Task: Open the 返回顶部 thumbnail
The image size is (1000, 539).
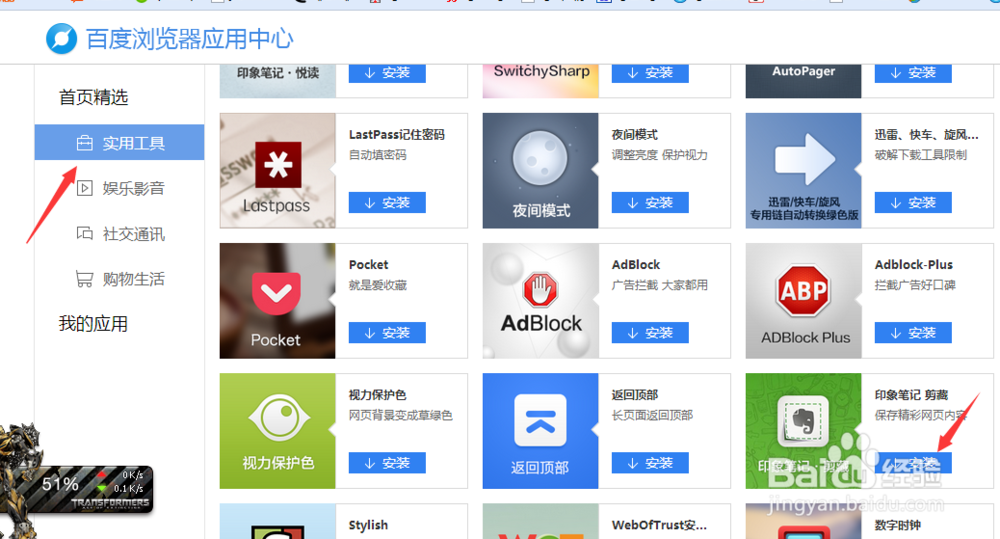Action: (x=540, y=431)
